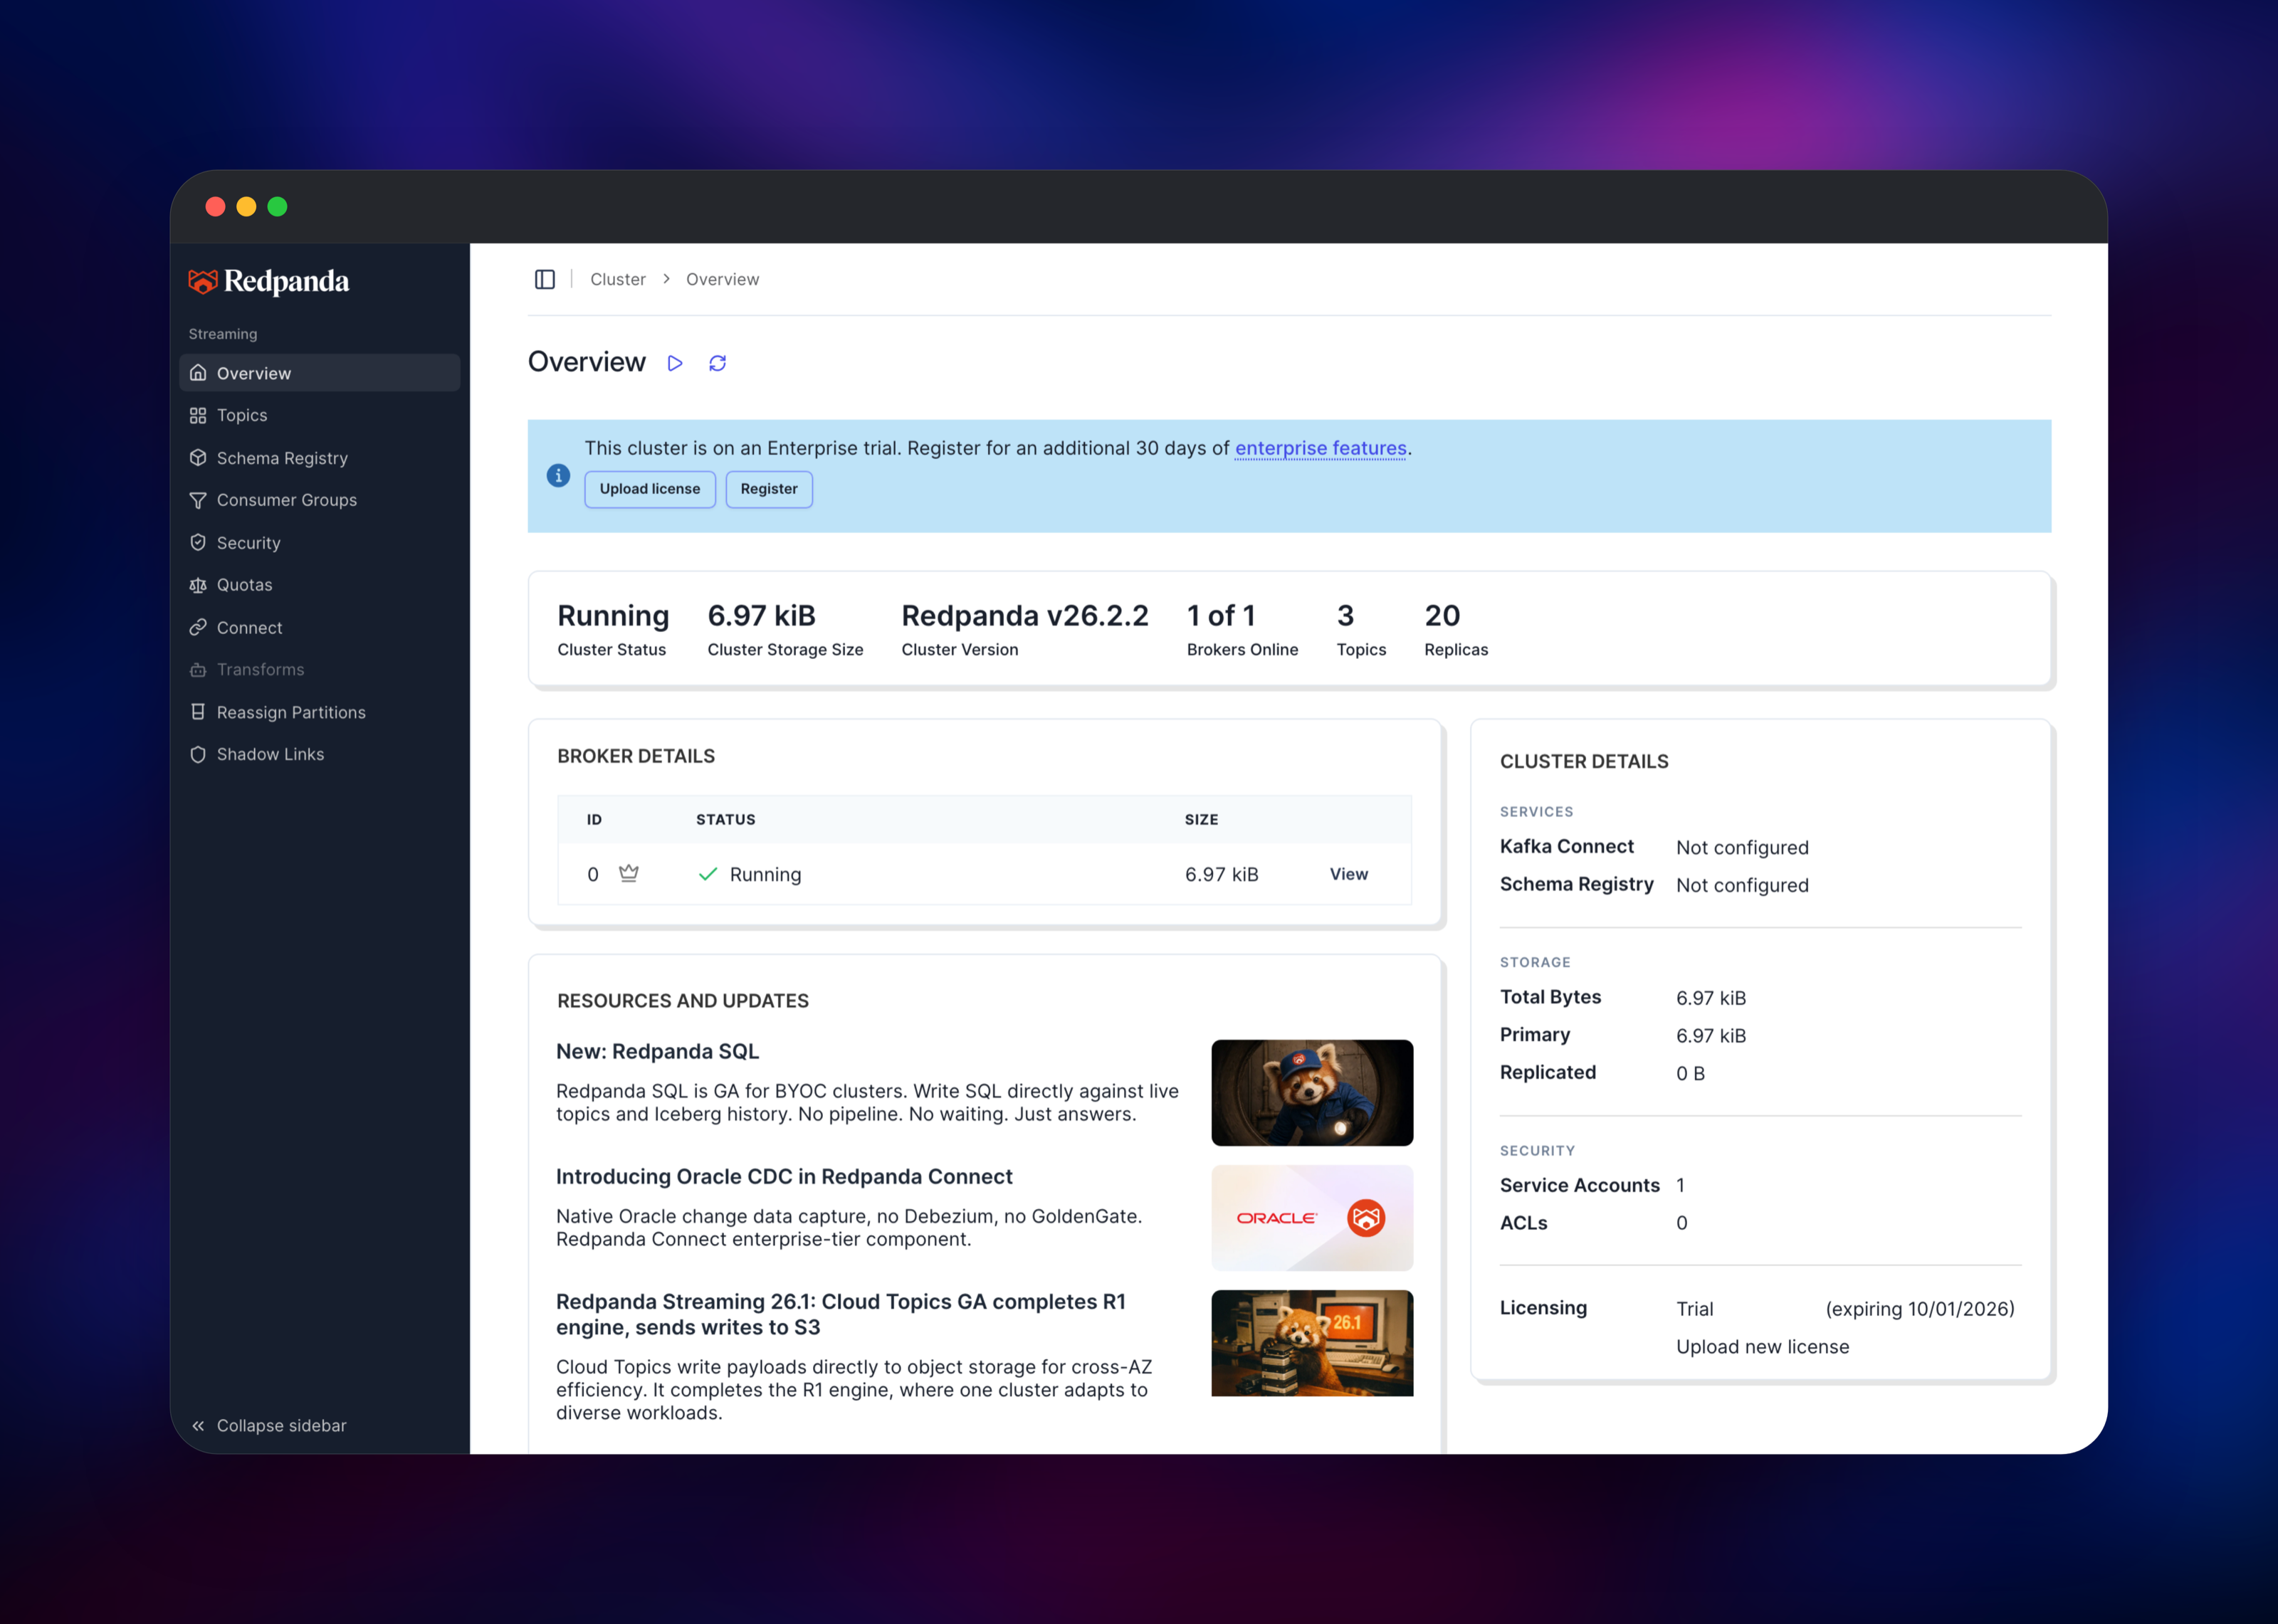Click the Running status of broker 0
Viewport: 2278px width, 1624px height.
(x=766, y=874)
